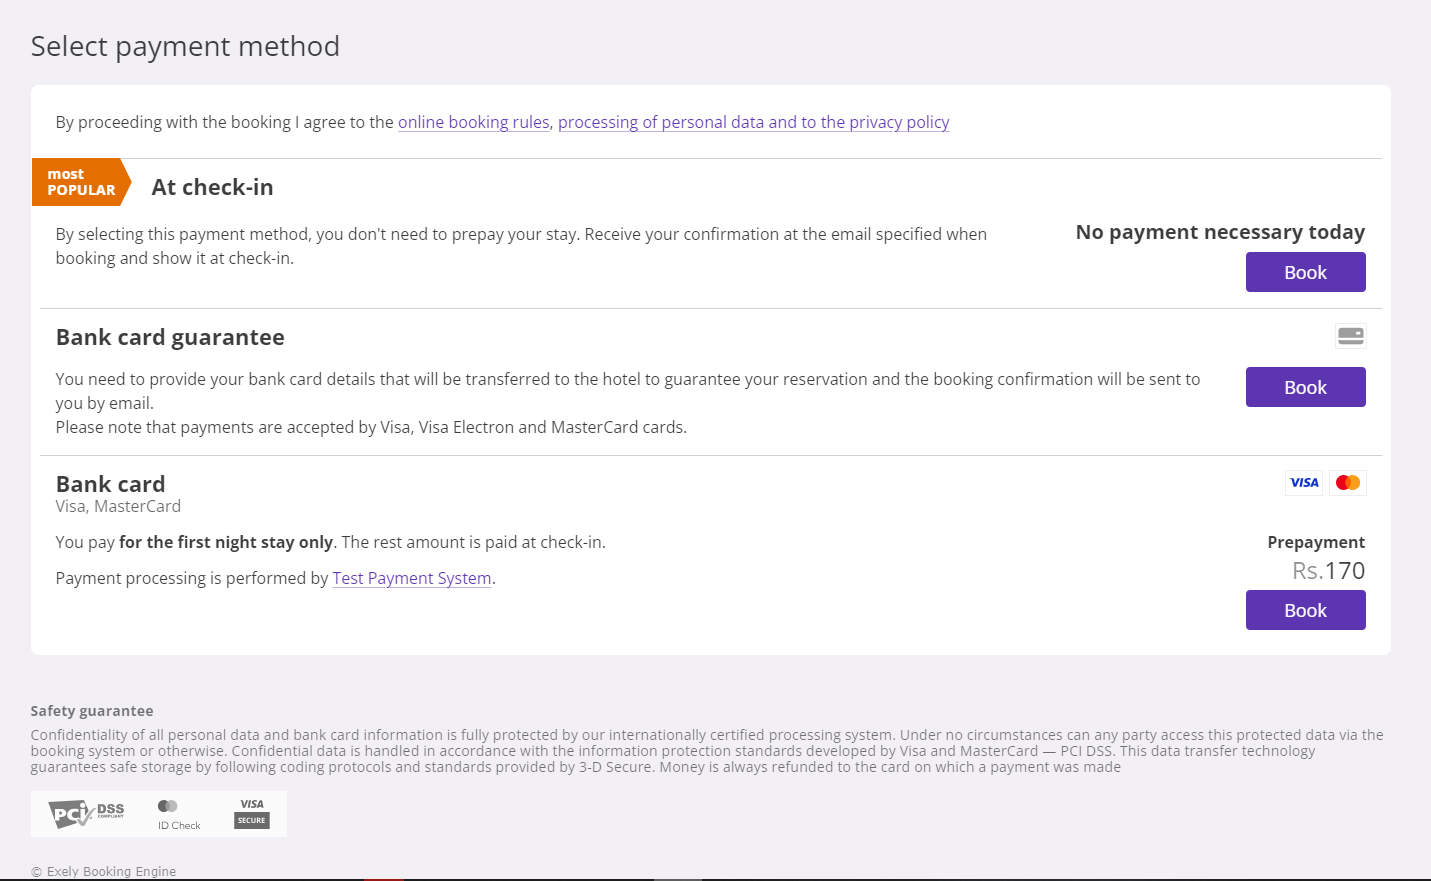Open the Test Payment System link
The height and width of the screenshot is (881, 1431).
click(x=412, y=578)
